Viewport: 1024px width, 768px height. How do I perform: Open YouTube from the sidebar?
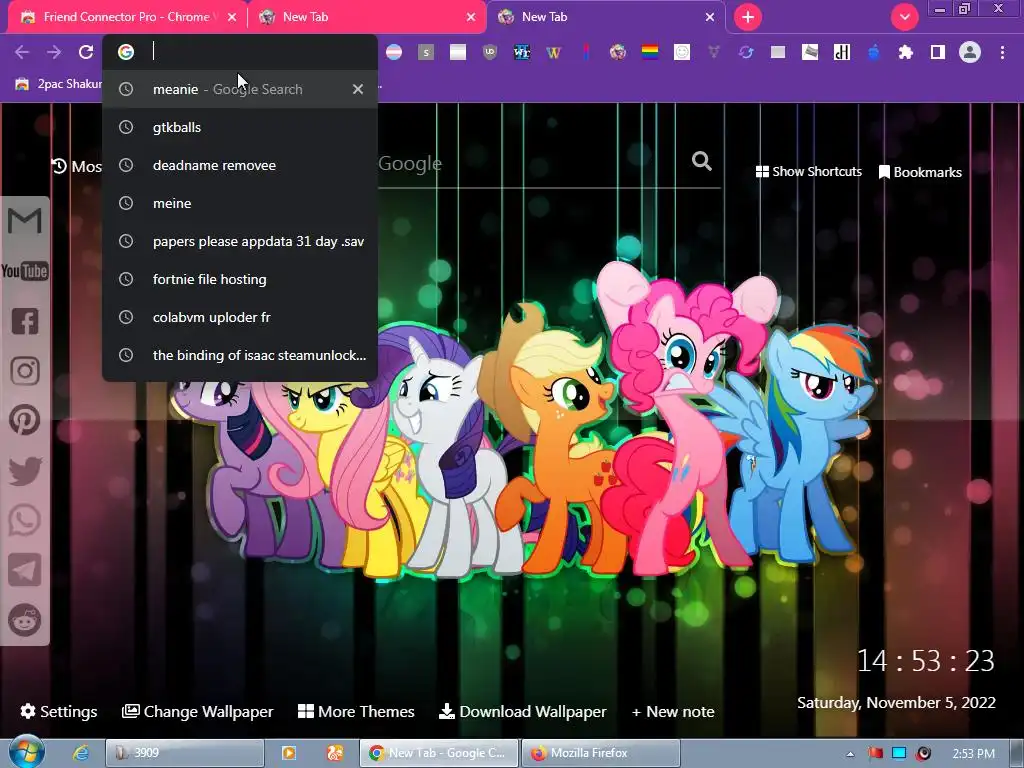click(x=25, y=271)
